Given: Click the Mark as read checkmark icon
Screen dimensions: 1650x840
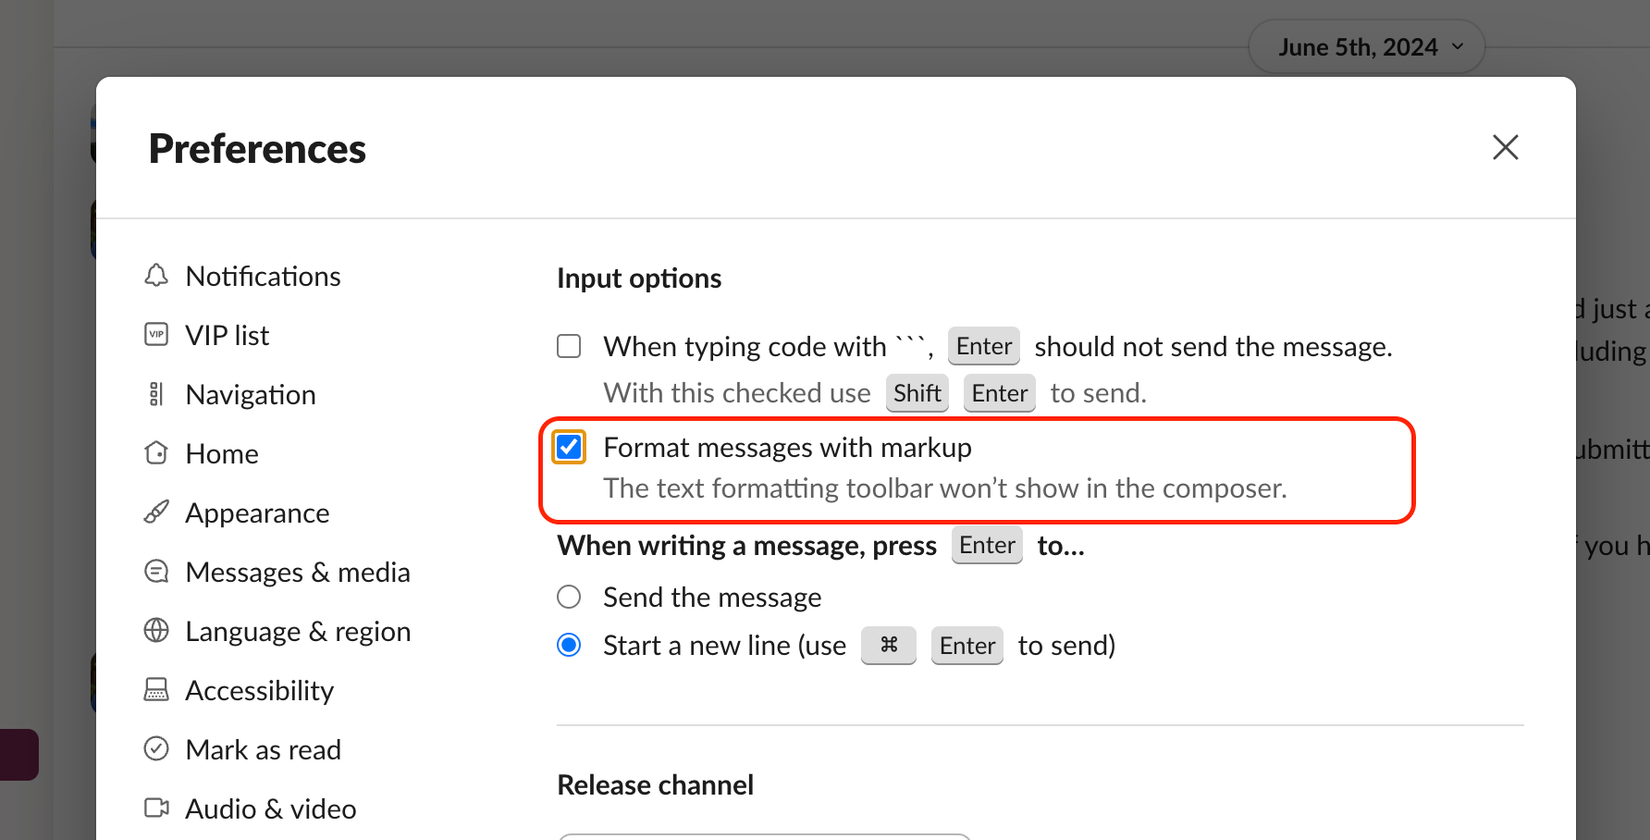Looking at the screenshot, I should click(156, 749).
